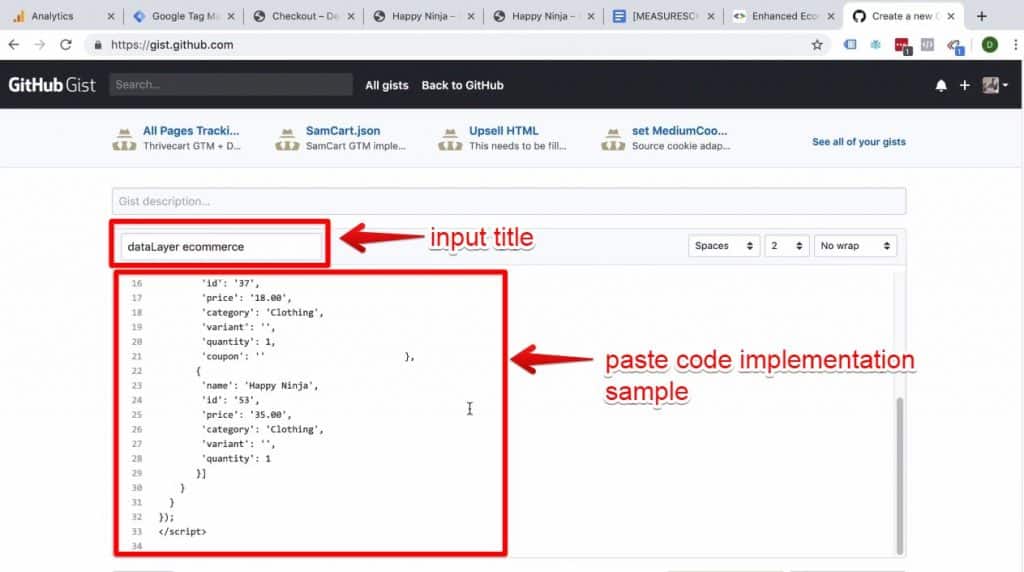The width and height of the screenshot is (1024, 572).
Task: Click code line 'name': 'Happy Ninja'
Action: coord(260,386)
